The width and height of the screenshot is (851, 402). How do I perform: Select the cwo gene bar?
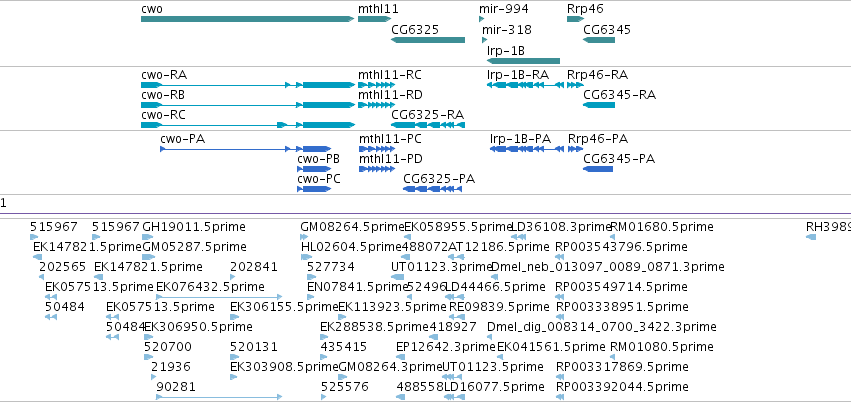click(x=247, y=19)
